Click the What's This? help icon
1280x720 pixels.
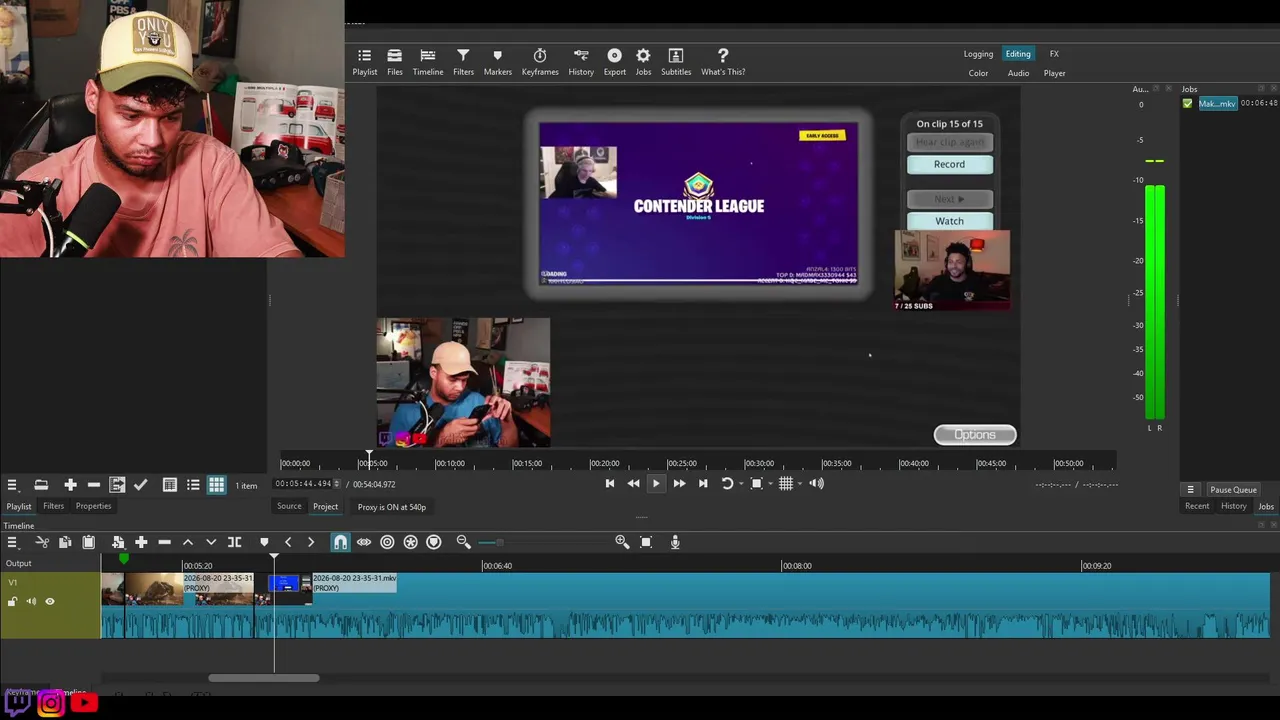click(x=723, y=62)
